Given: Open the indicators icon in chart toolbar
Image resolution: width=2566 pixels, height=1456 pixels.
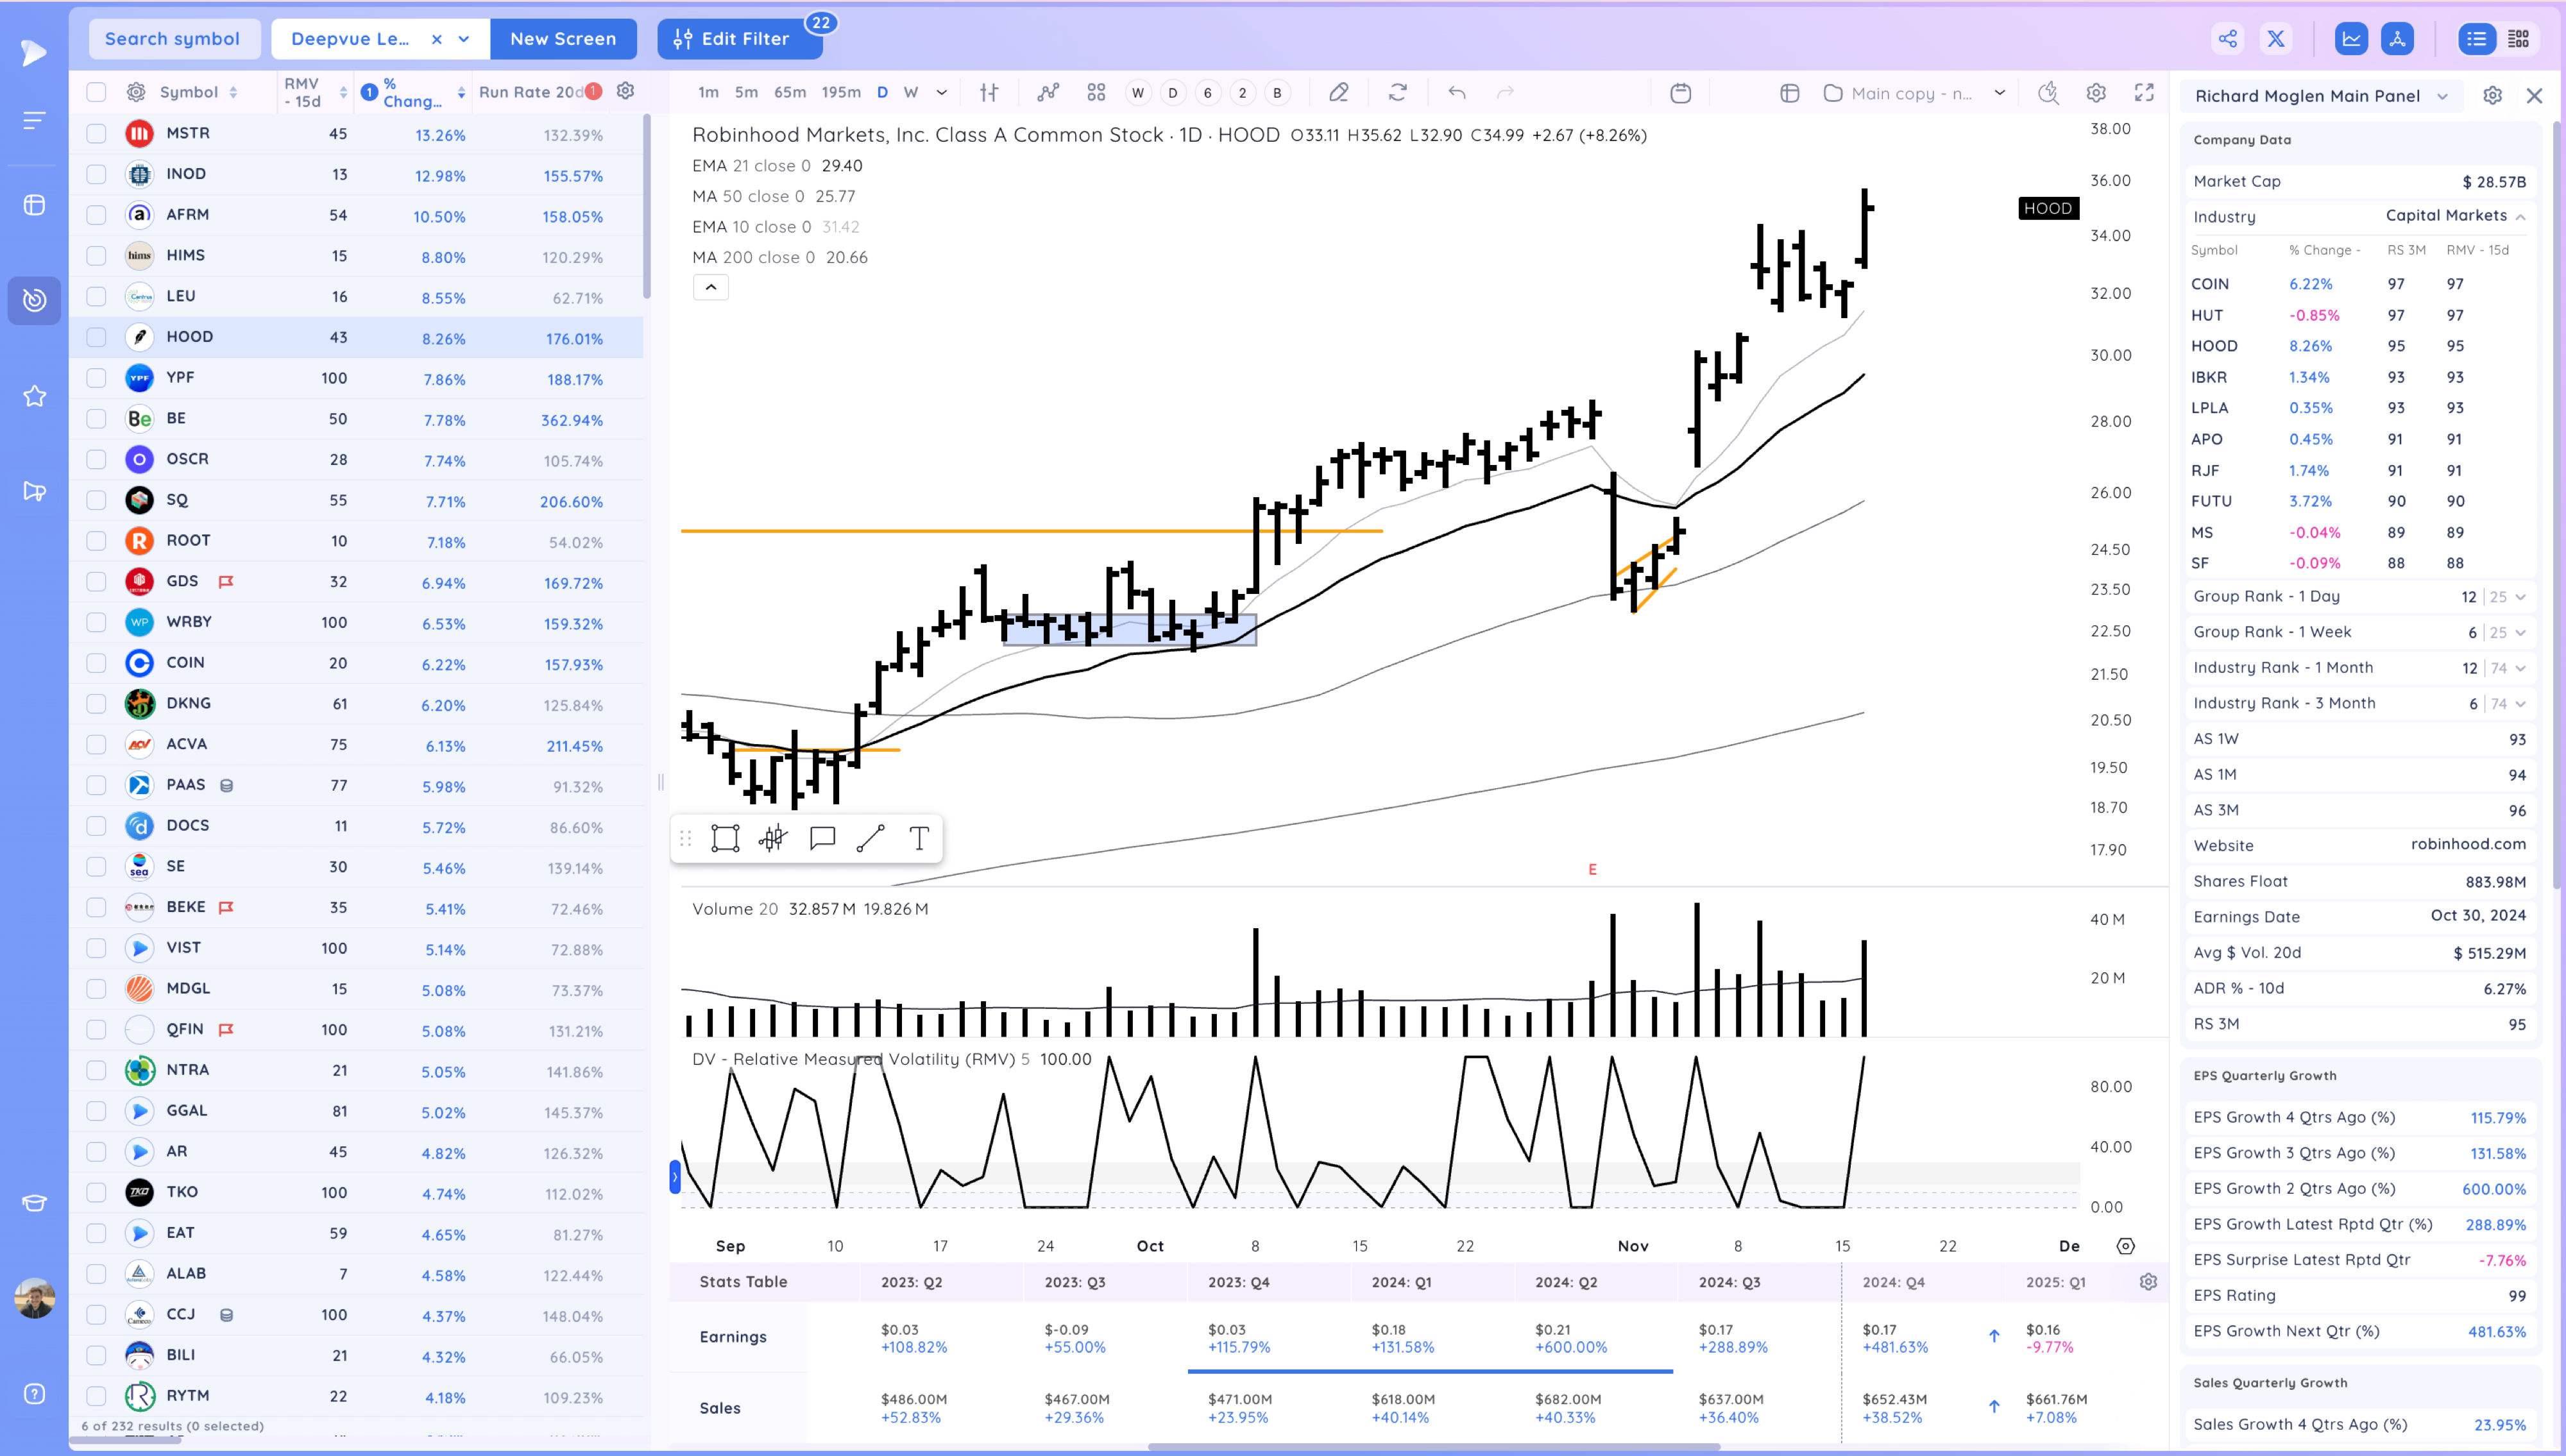Looking at the screenshot, I should click(x=1047, y=92).
